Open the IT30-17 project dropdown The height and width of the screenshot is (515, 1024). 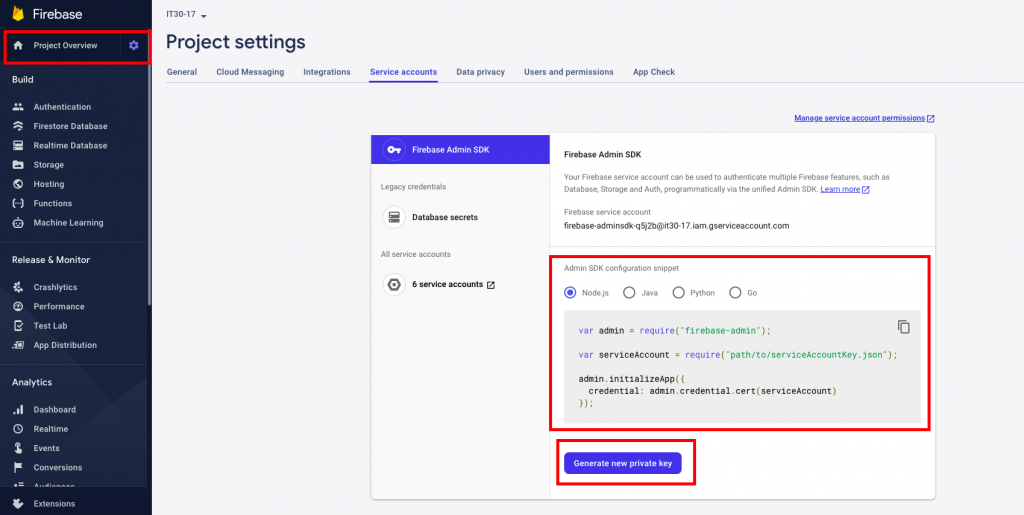(186, 14)
